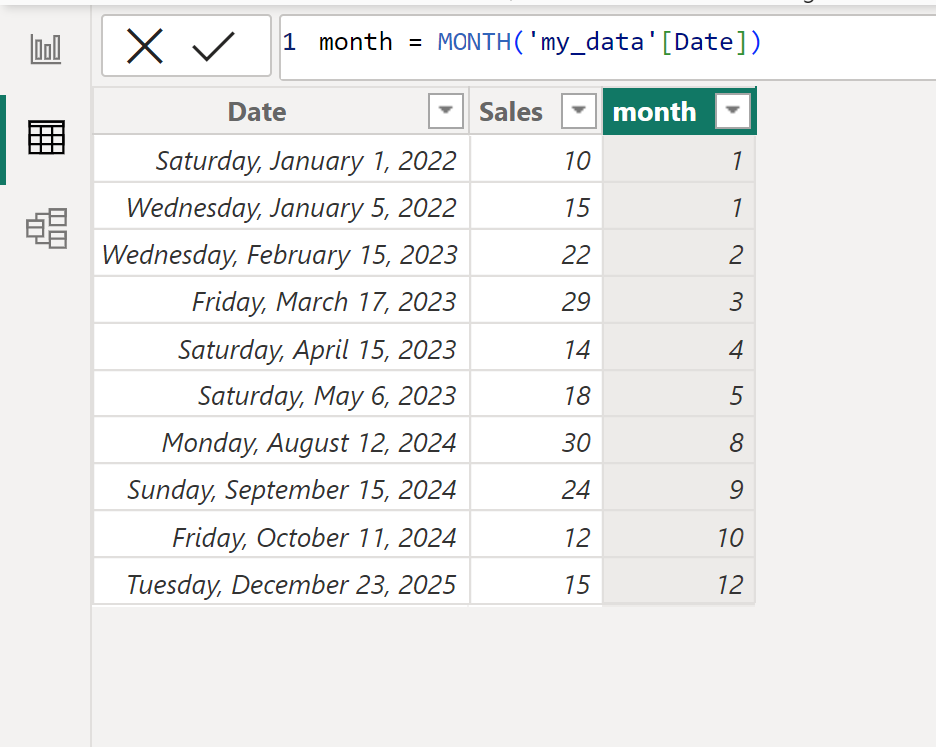
Task: Cancel the formula with X icon
Action: coord(145,46)
